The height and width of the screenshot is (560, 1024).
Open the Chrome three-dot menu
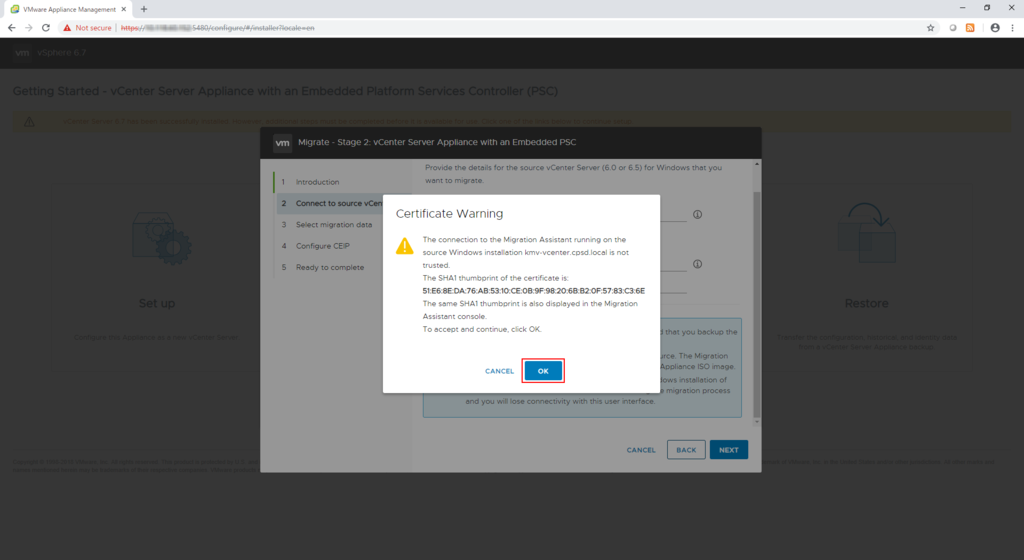[1012, 28]
